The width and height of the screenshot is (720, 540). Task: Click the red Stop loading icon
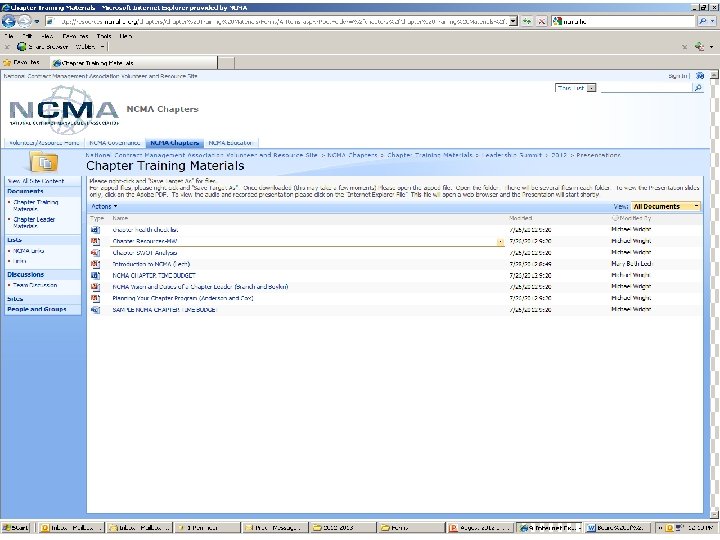point(542,21)
